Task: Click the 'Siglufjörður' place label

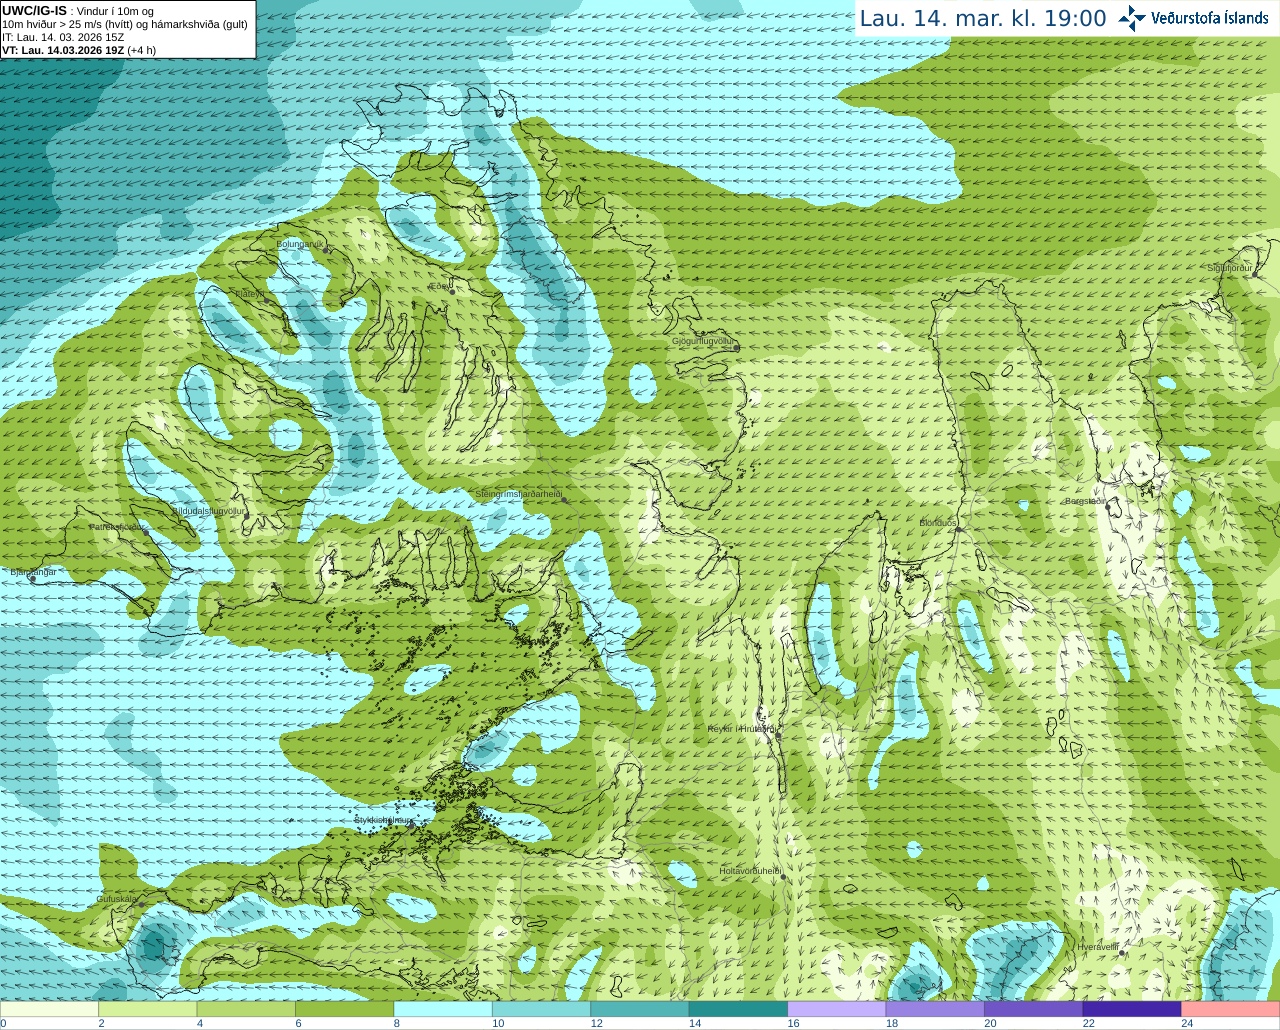Action: 1230,268
